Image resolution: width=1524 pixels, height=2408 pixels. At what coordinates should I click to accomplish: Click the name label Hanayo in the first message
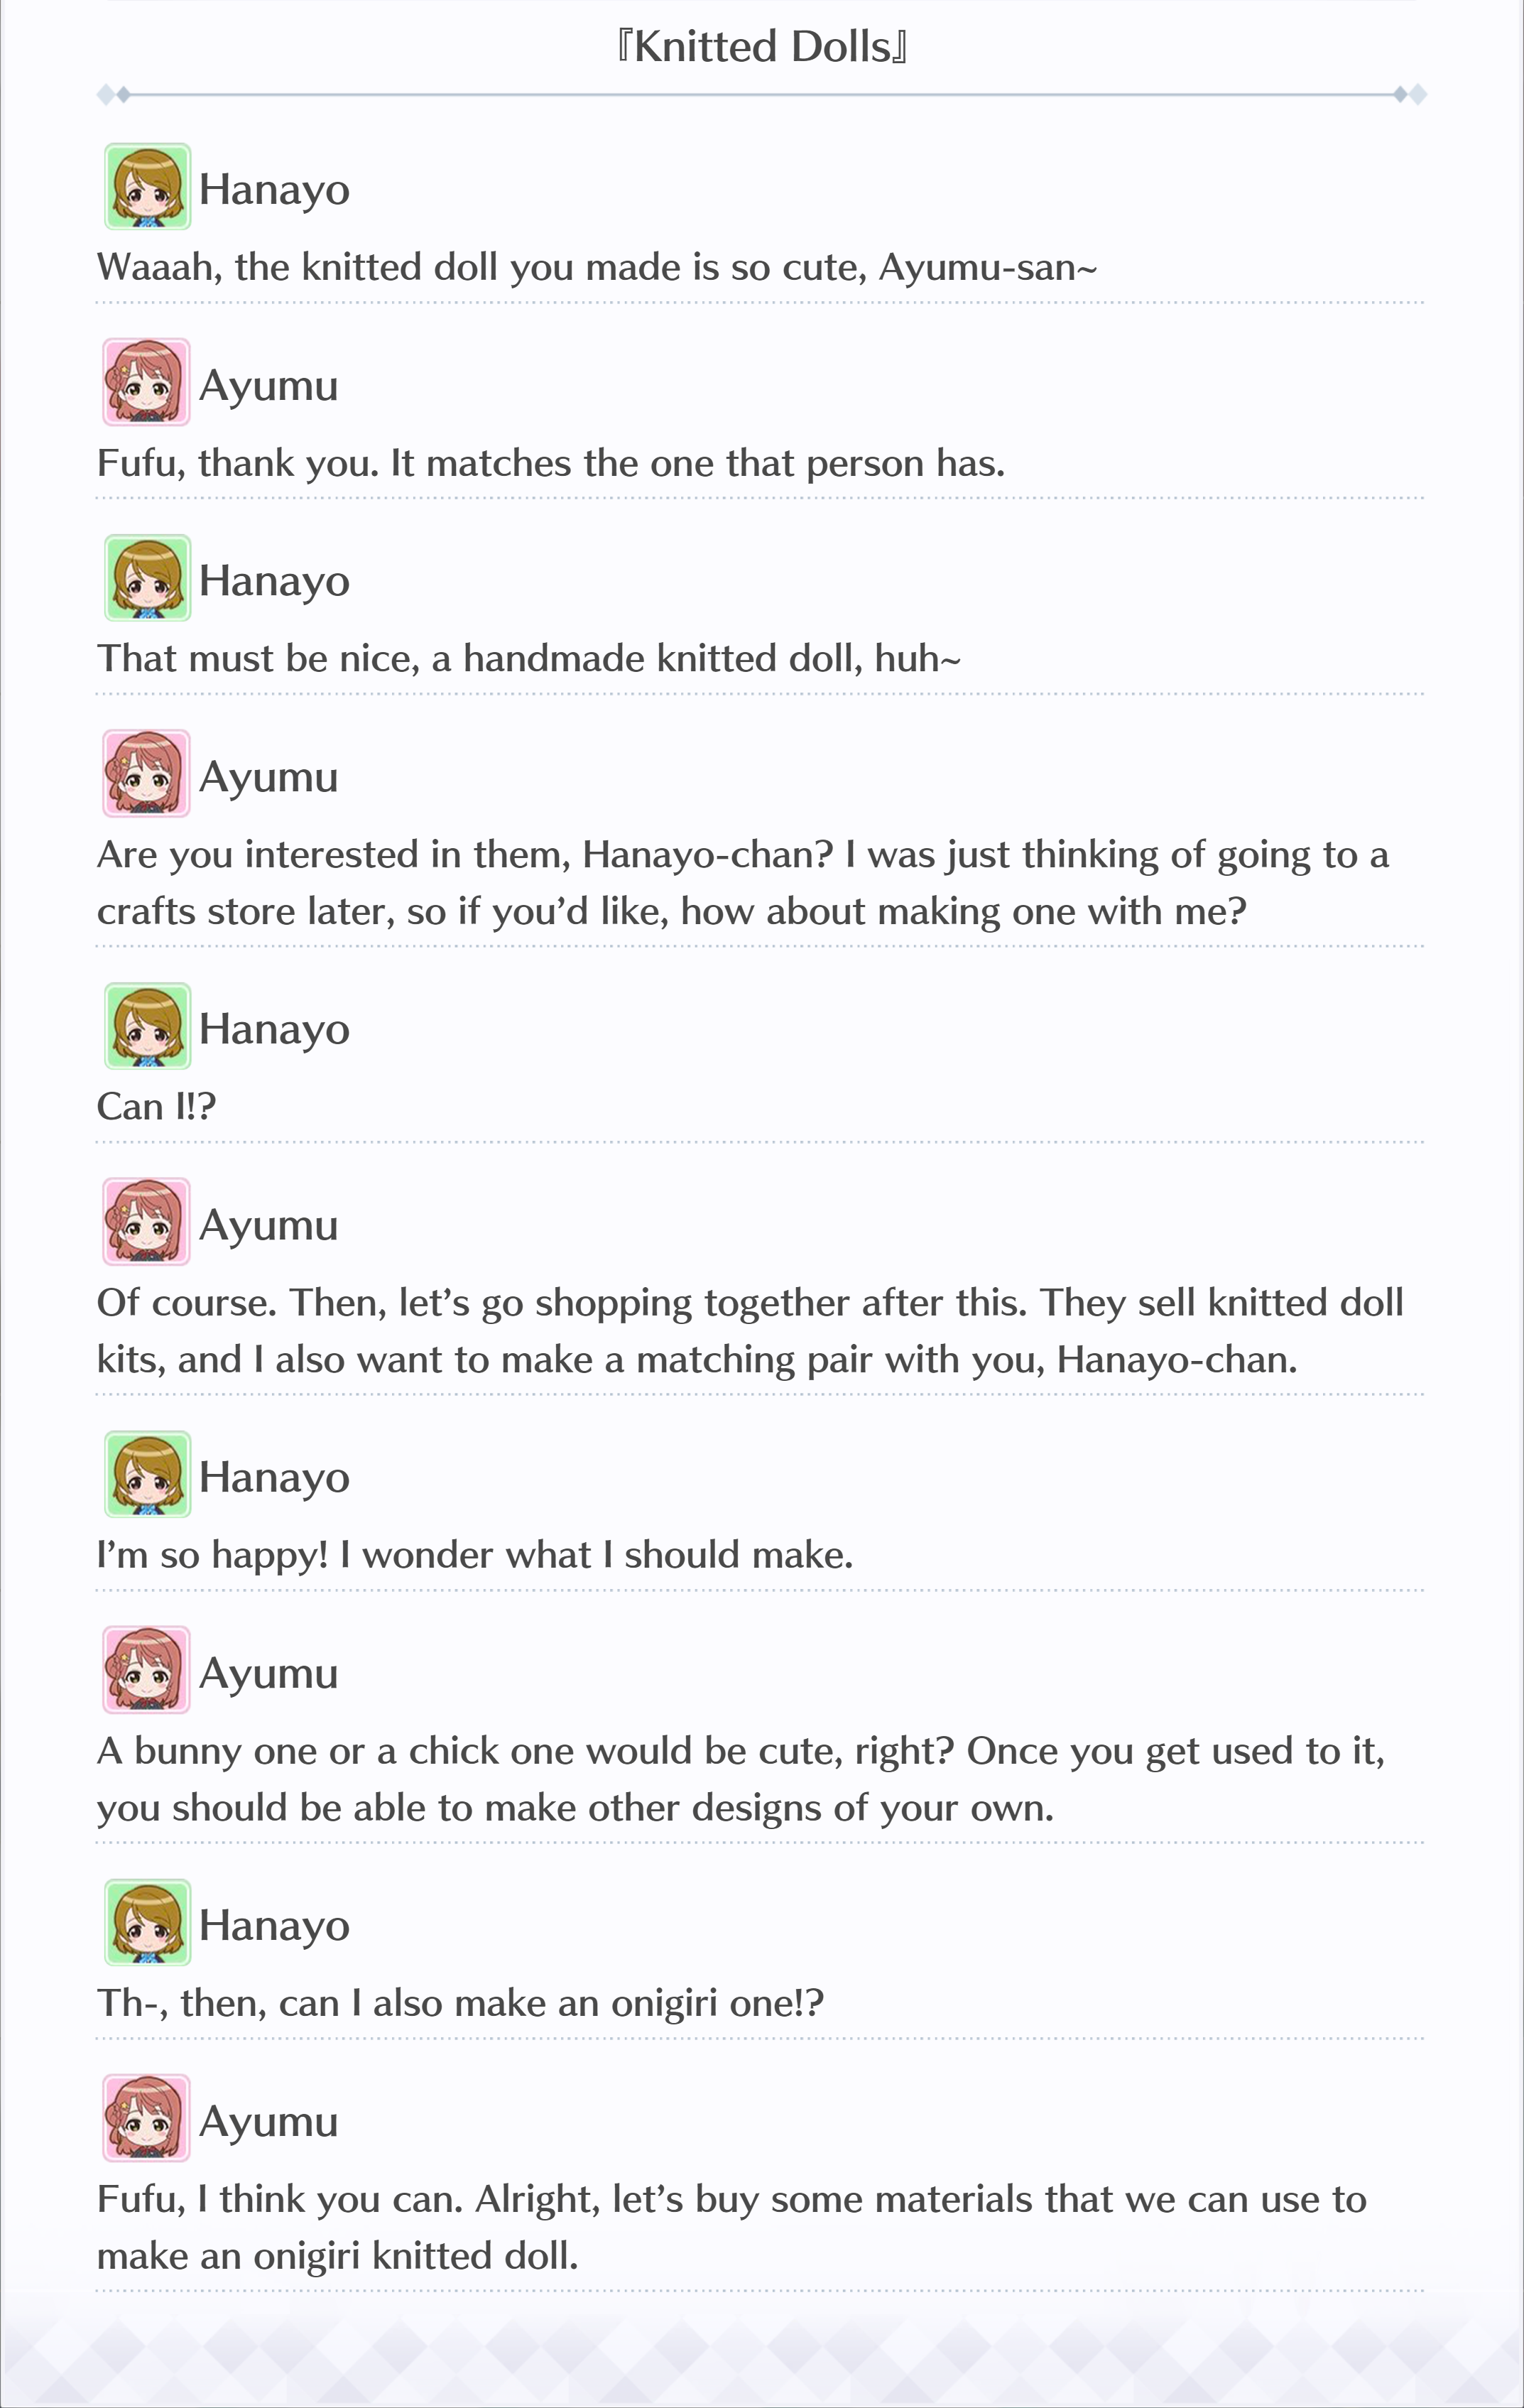pyautogui.click(x=274, y=190)
